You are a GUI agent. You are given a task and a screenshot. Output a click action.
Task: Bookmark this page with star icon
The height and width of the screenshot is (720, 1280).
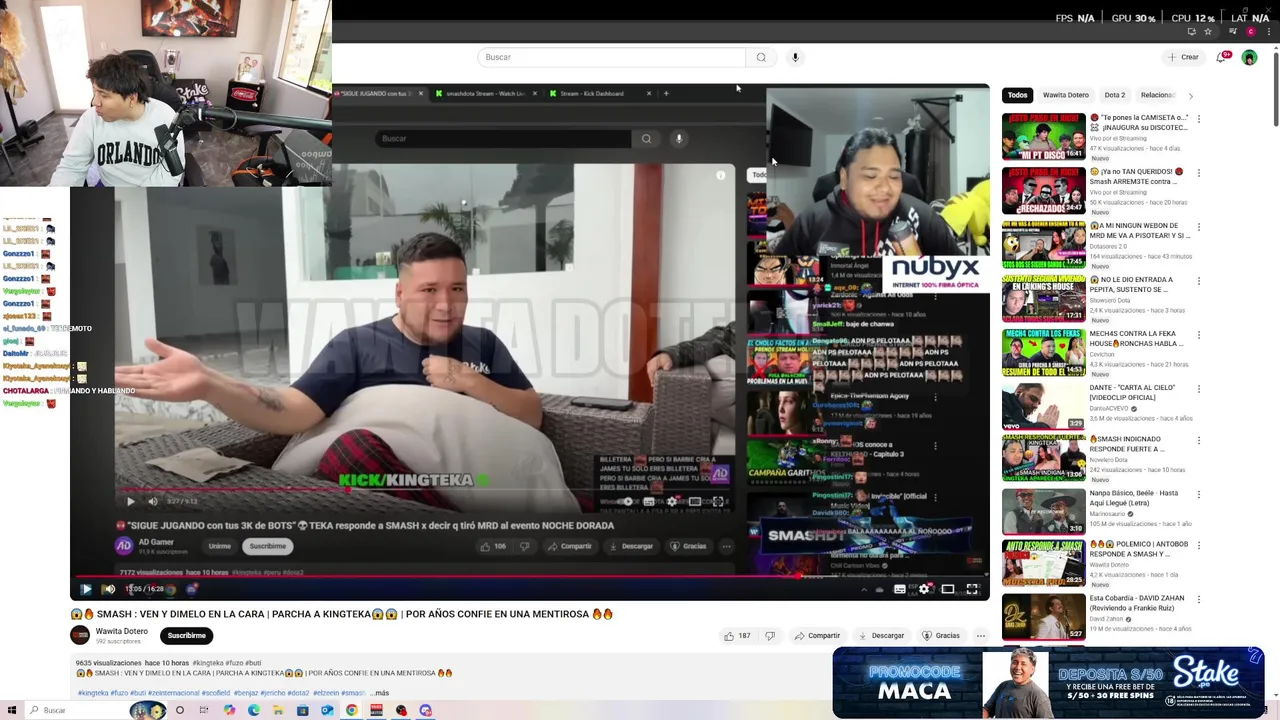(x=1208, y=32)
